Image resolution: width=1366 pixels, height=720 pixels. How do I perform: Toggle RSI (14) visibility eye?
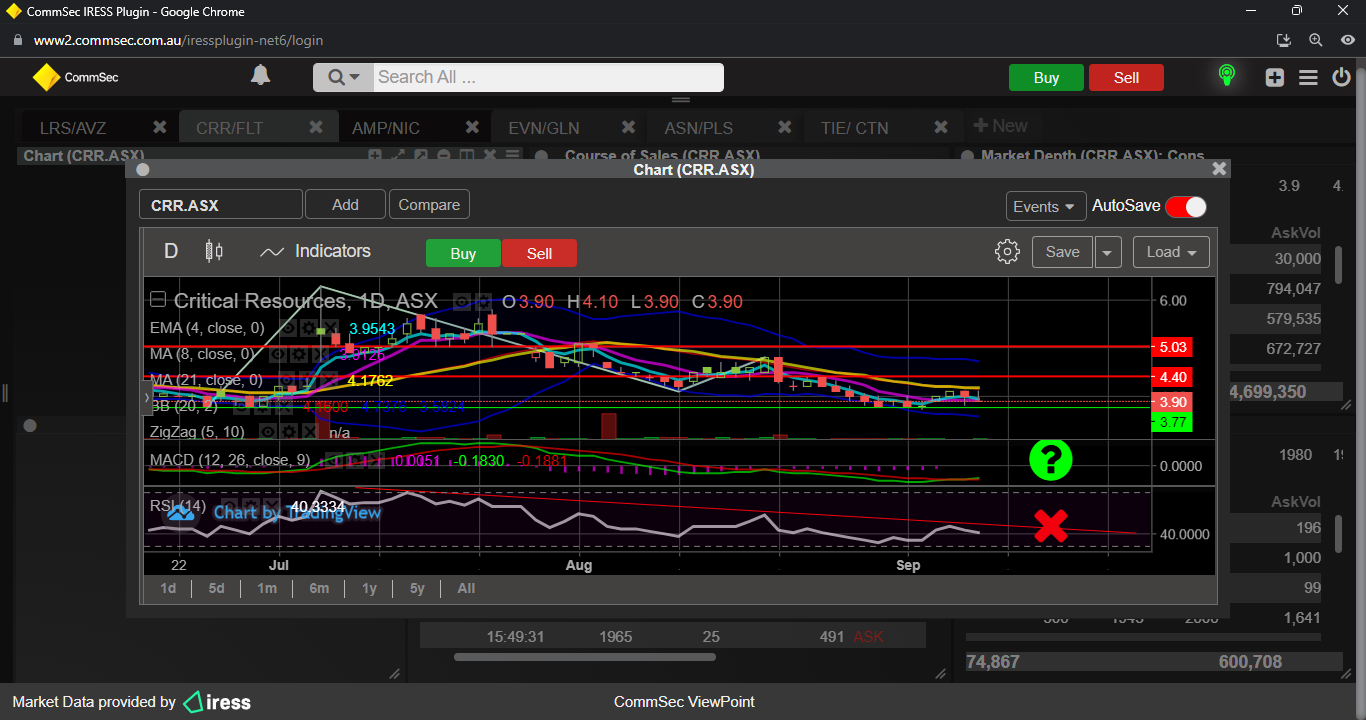[x=230, y=506]
